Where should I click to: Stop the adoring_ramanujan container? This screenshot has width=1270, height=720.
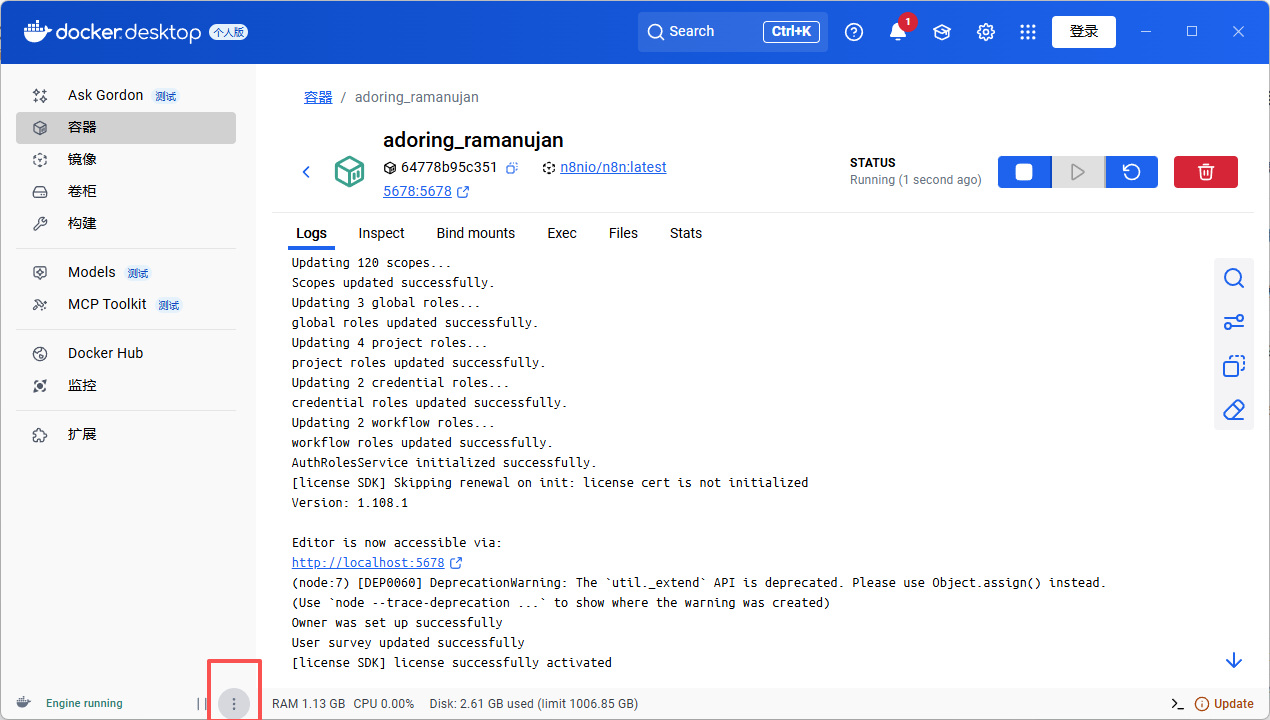pos(1024,172)
